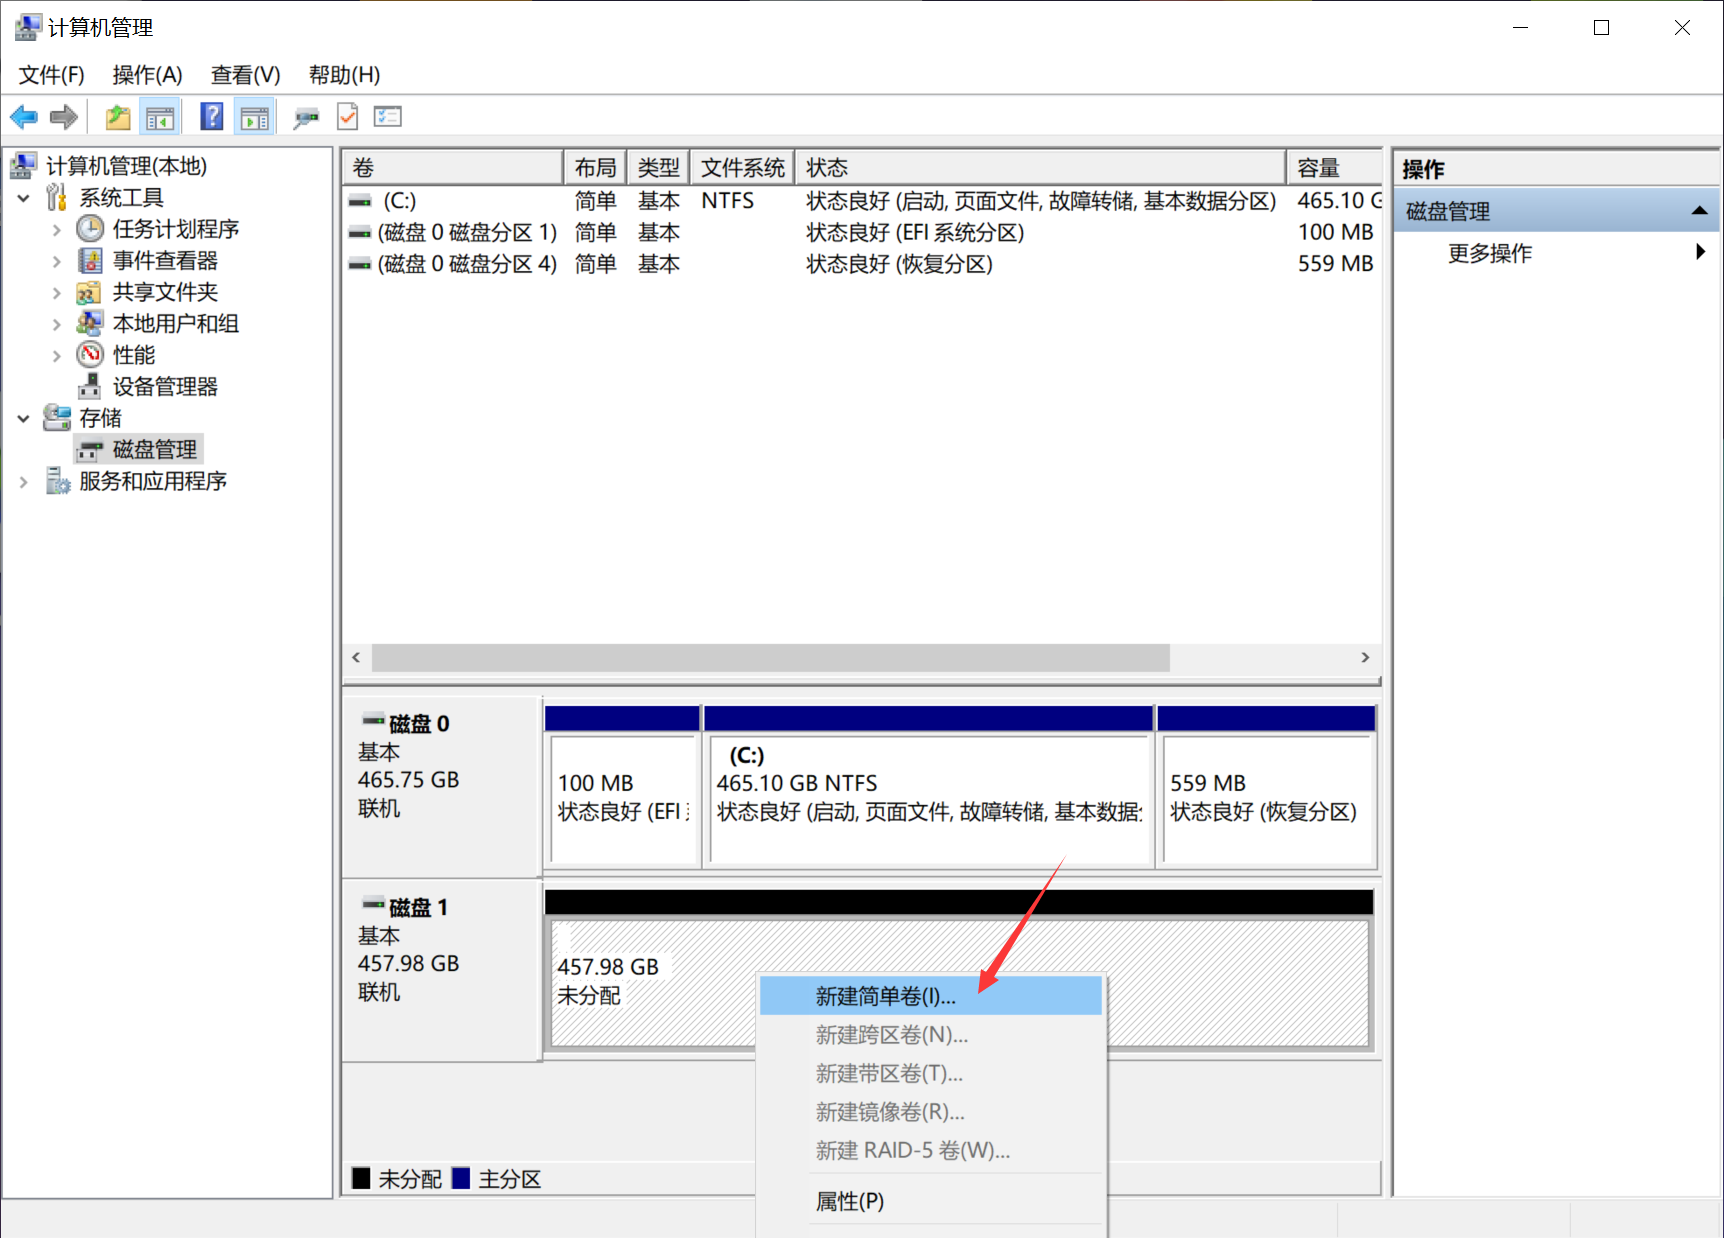Image resolution: width=1724 pixels, height=1238 pixels.
Task: Click the horizontal scrollbar right arrow
Action: [x=1365, y=657]
